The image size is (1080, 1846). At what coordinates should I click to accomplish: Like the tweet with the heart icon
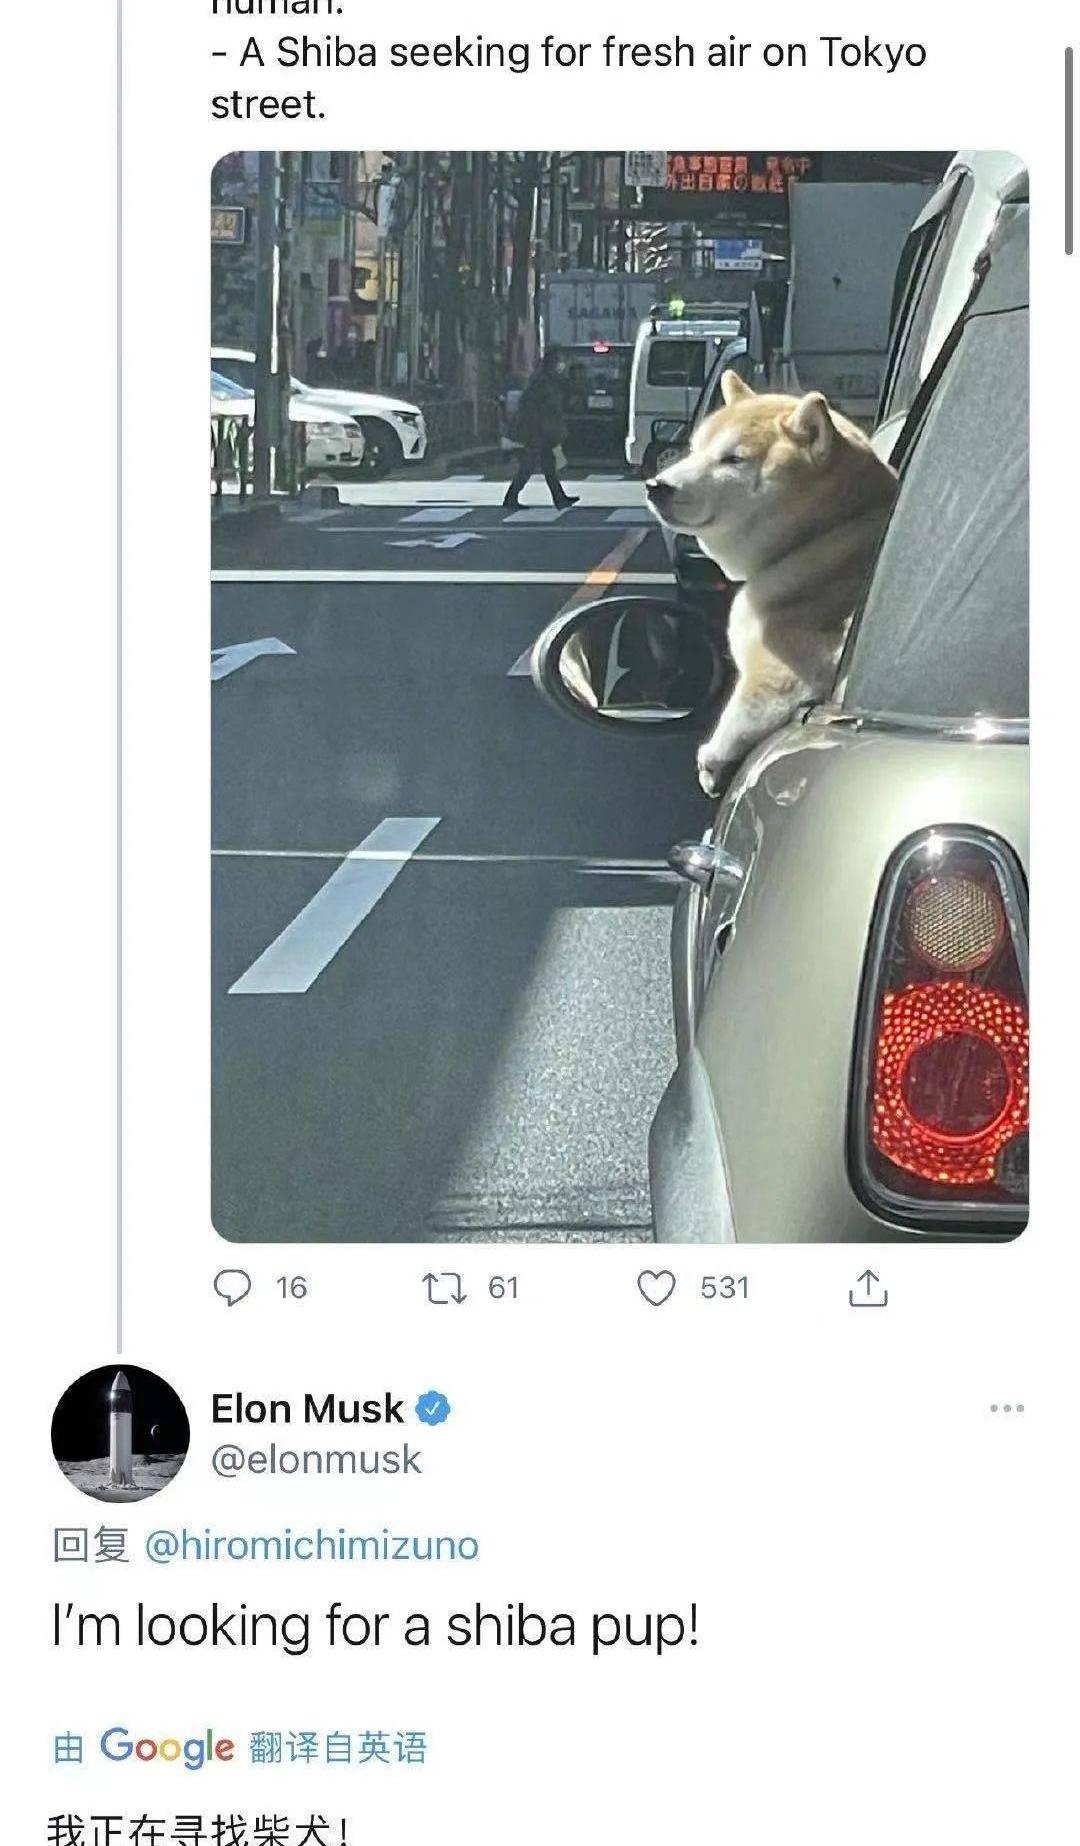click(x=657, y=1288)
